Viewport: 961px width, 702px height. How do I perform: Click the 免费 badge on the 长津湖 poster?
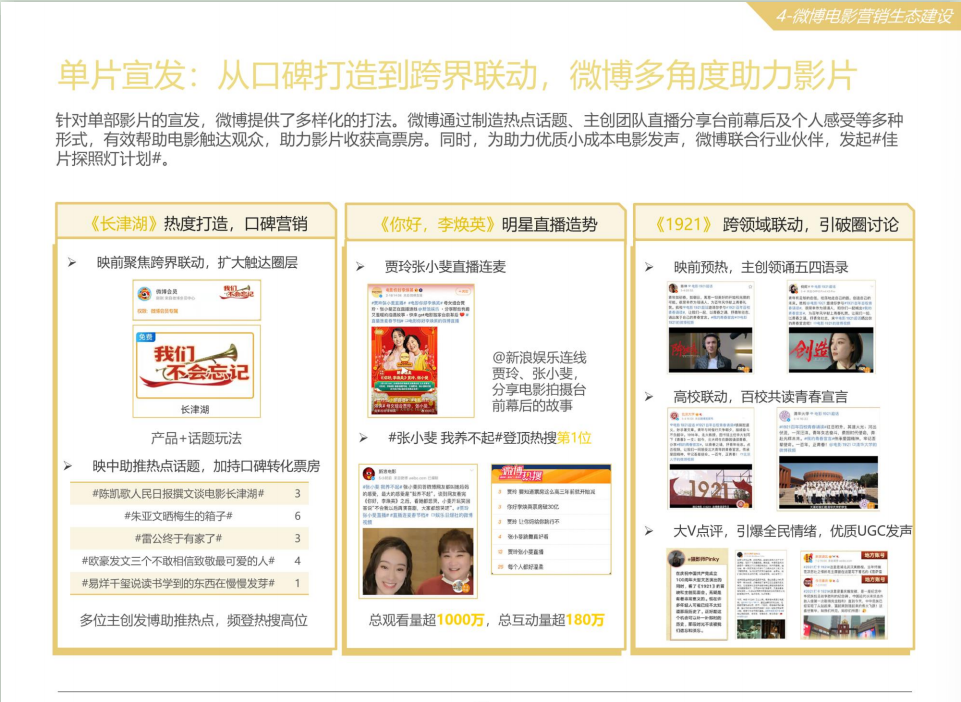coord(146,337)
